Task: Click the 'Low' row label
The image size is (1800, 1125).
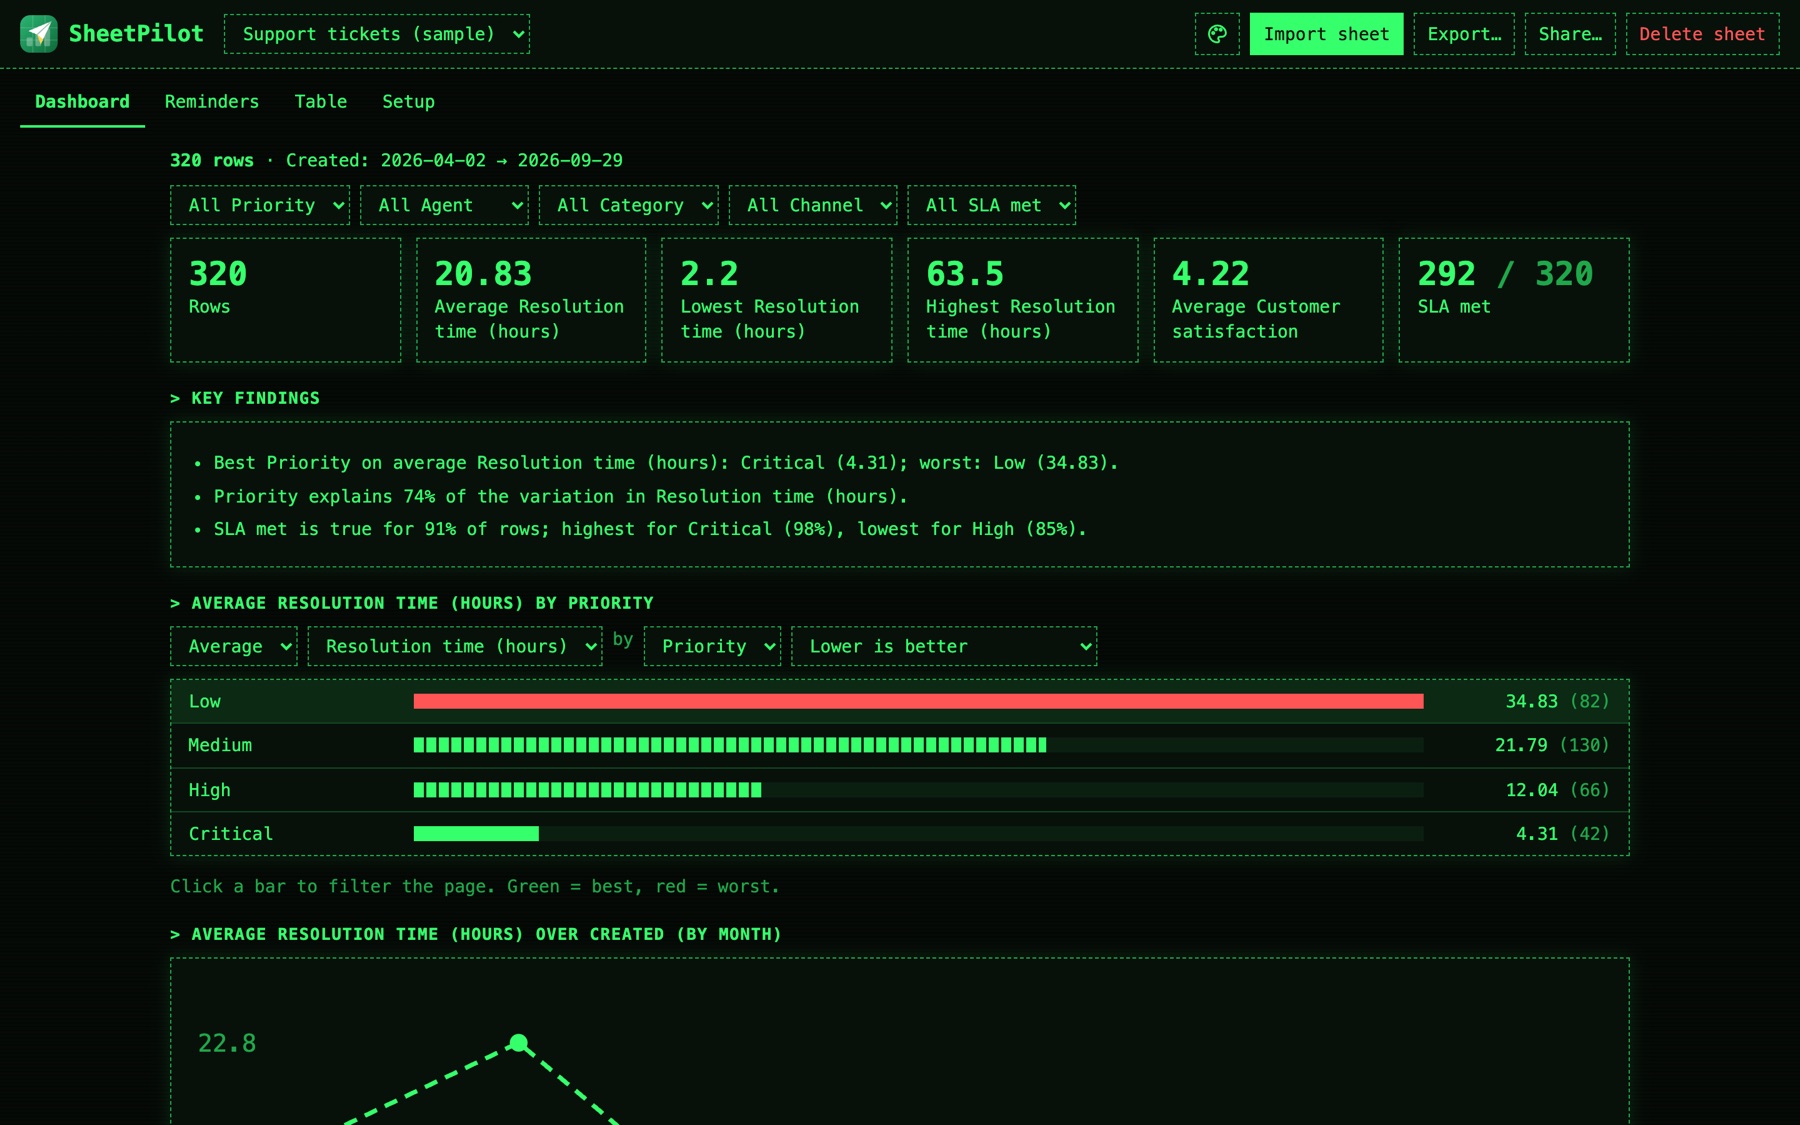Action: (205, 701)
